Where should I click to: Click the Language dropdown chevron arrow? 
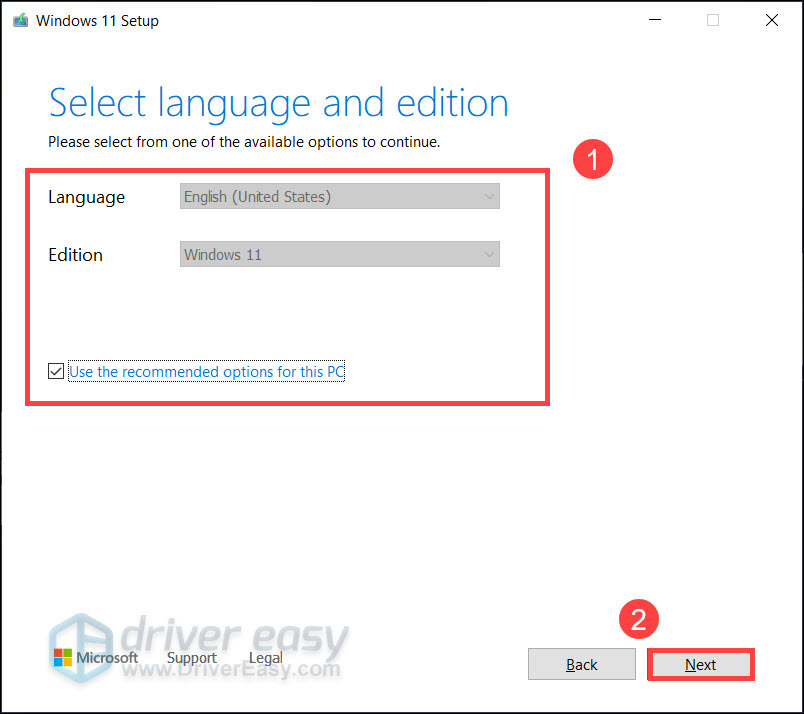point(489,197)
